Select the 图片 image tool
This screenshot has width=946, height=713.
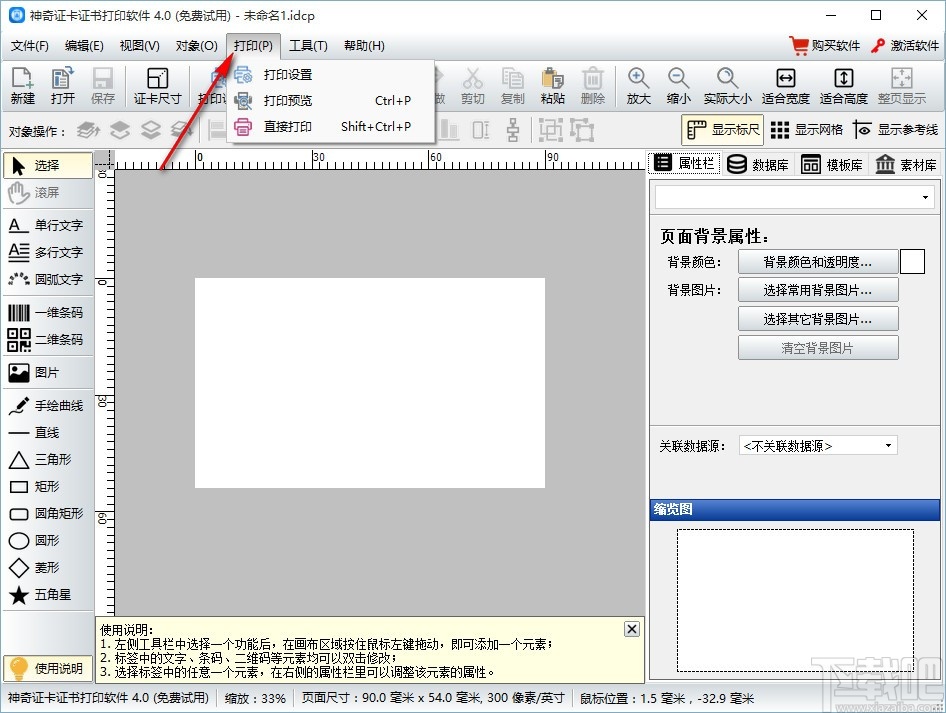click(x=48, y=372)
